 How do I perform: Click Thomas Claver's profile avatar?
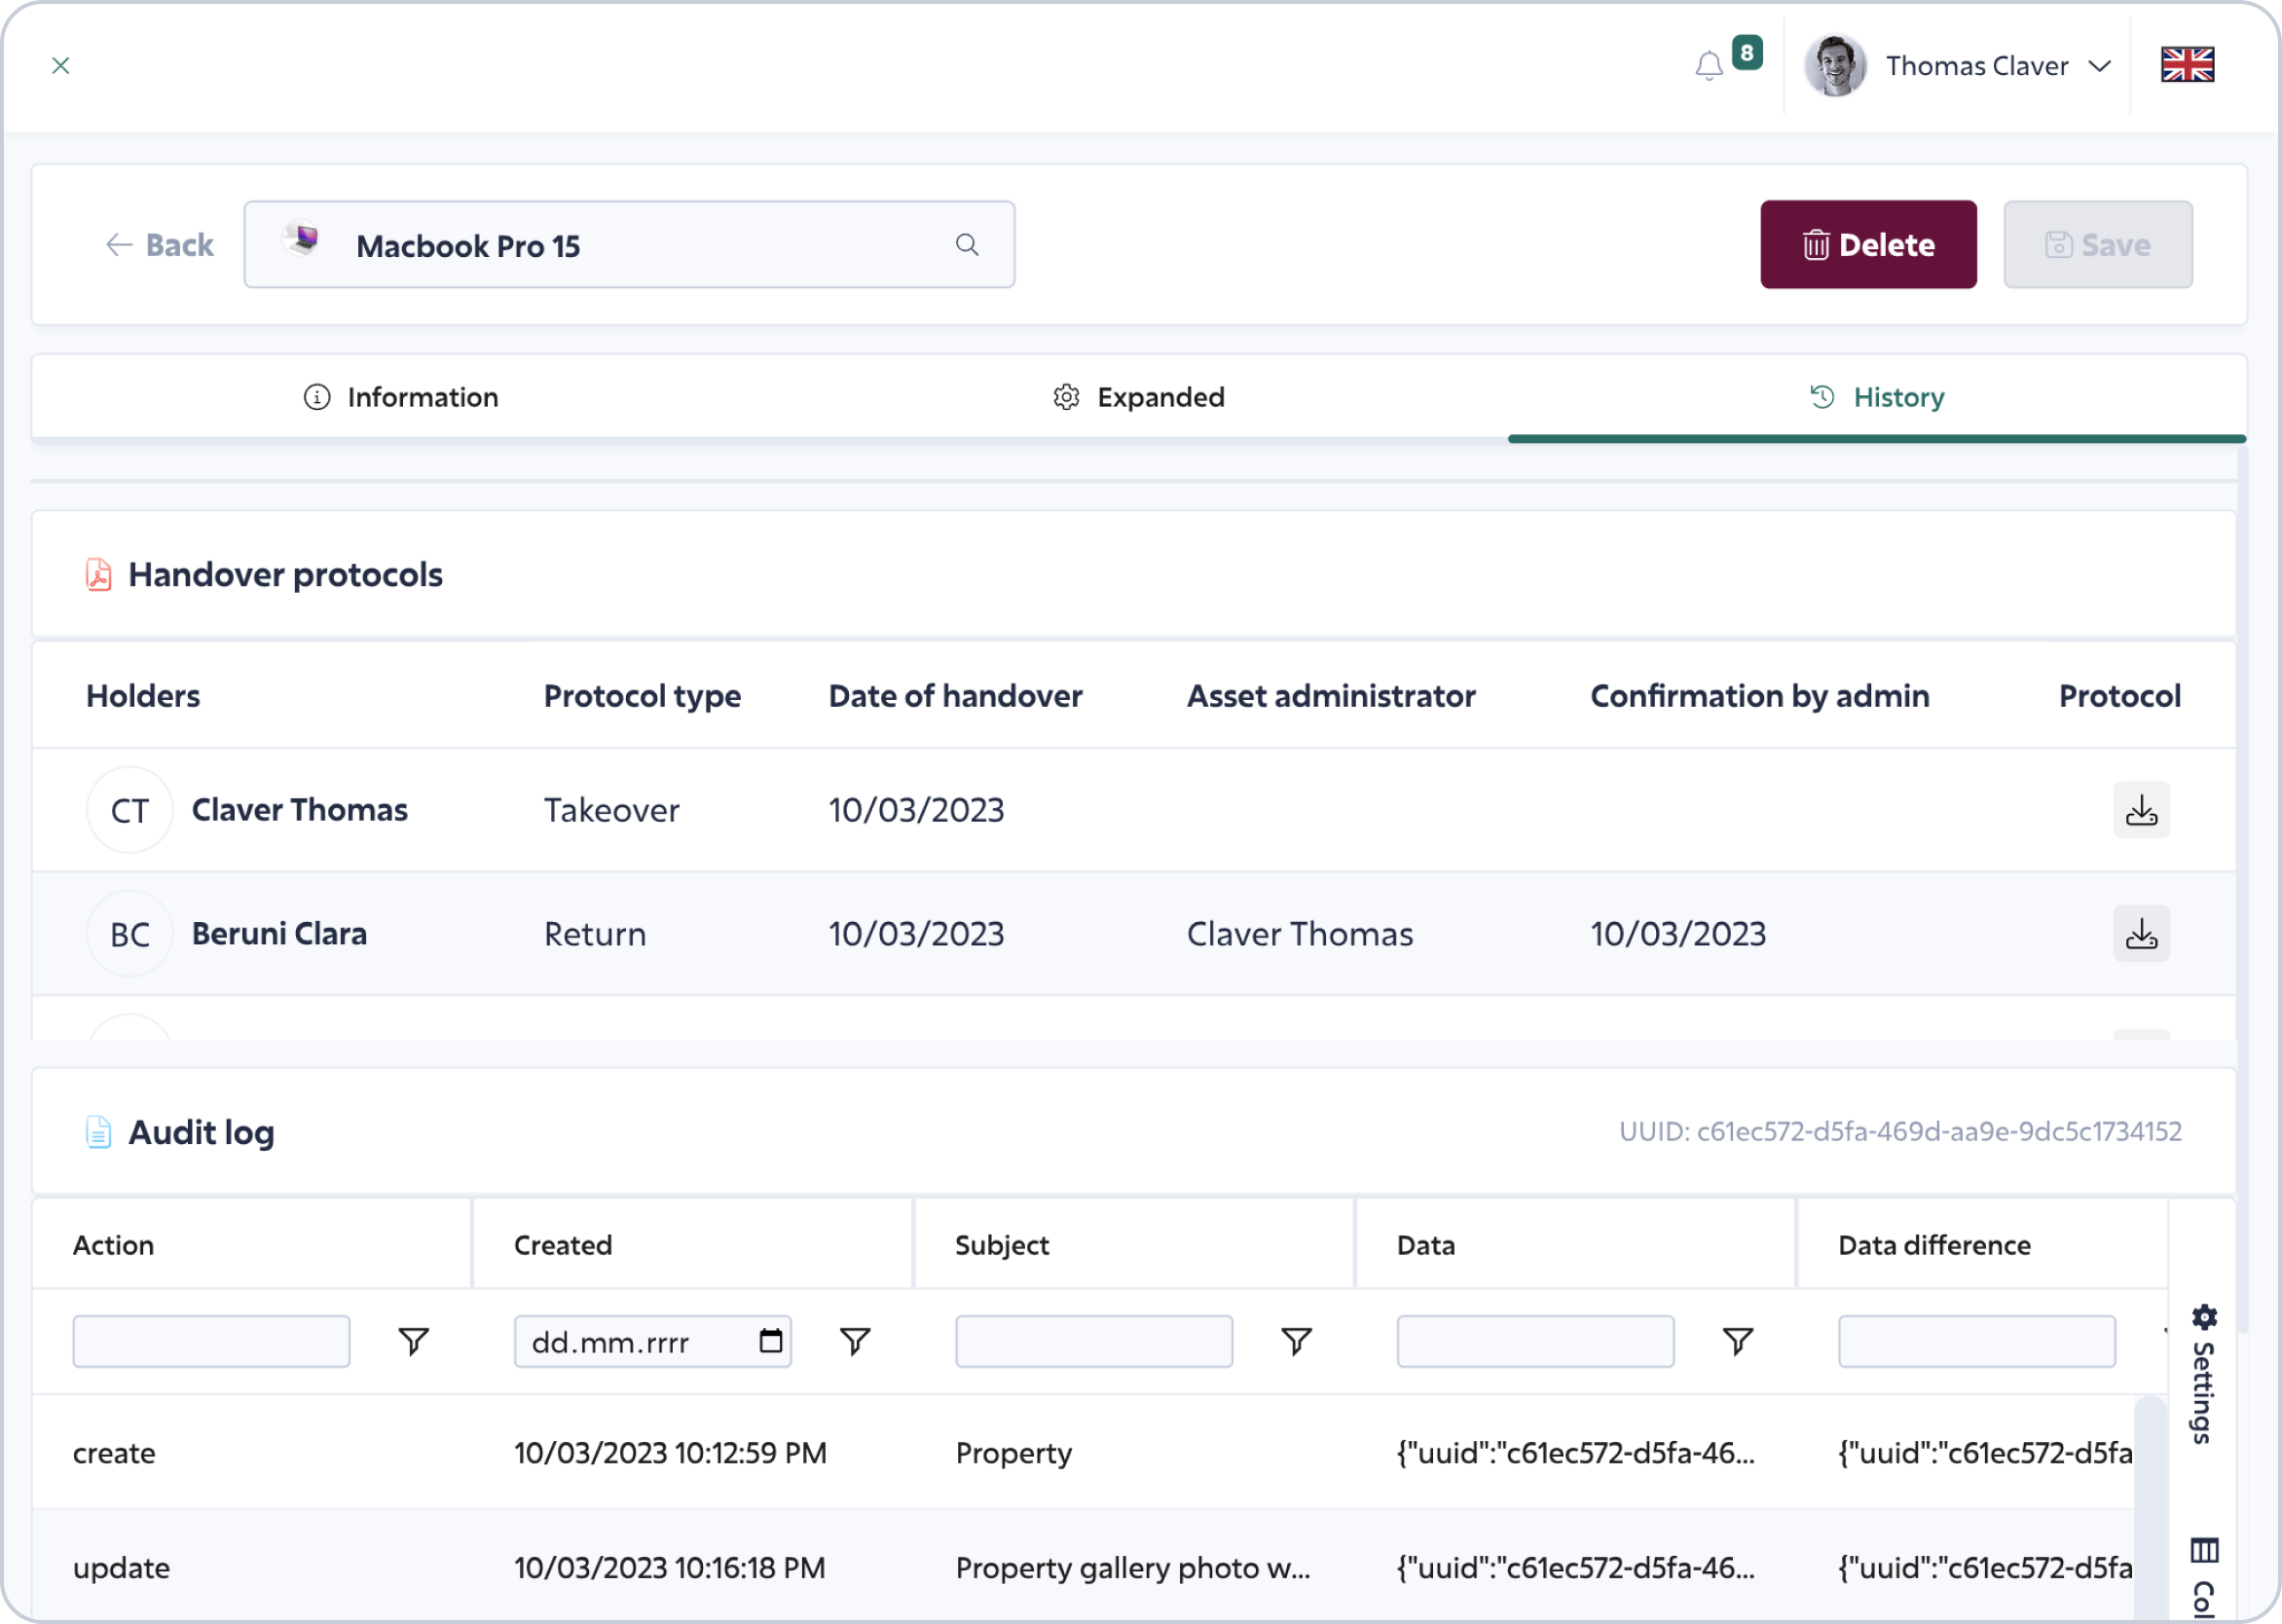1835,65
